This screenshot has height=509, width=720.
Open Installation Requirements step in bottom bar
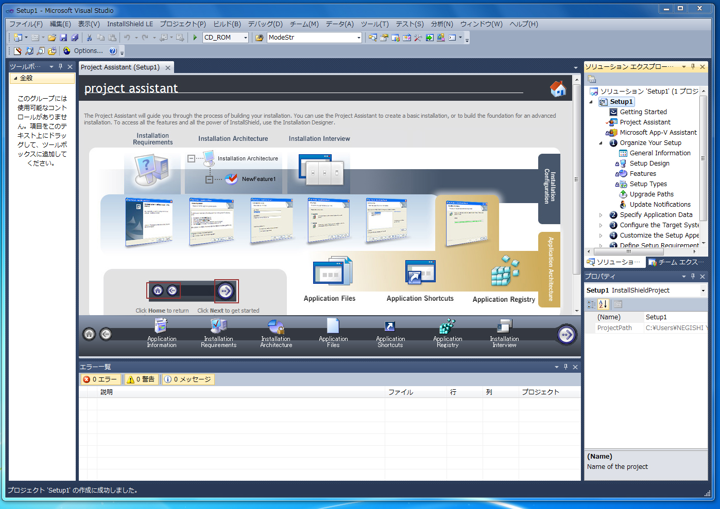pyautogui.click(x=219, y=333)
